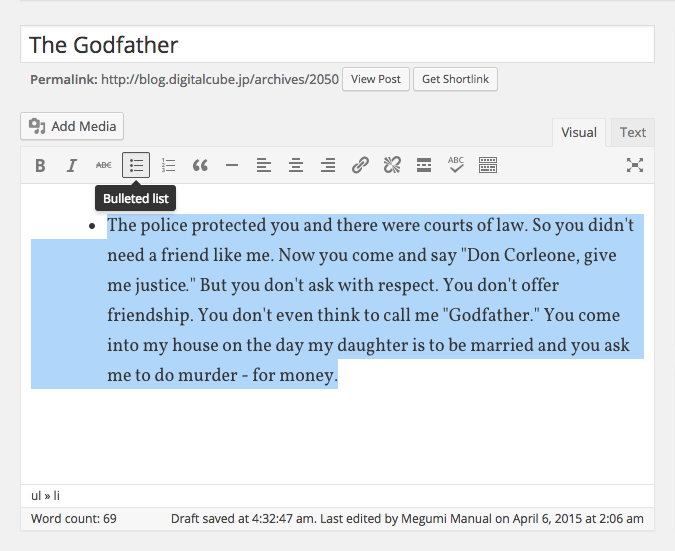675x551 pixels.
Task: Enter distraction-free fullscreen writing mode
Action: pyautogui.click(x=634, y=166)
